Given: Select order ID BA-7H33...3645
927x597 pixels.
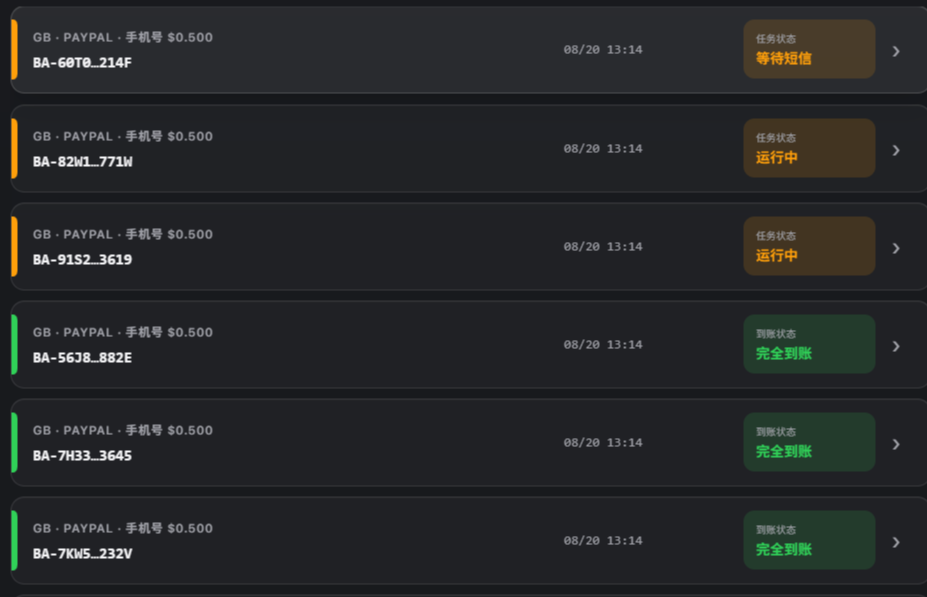Looking at the screenshot, I should coord(82,456).
